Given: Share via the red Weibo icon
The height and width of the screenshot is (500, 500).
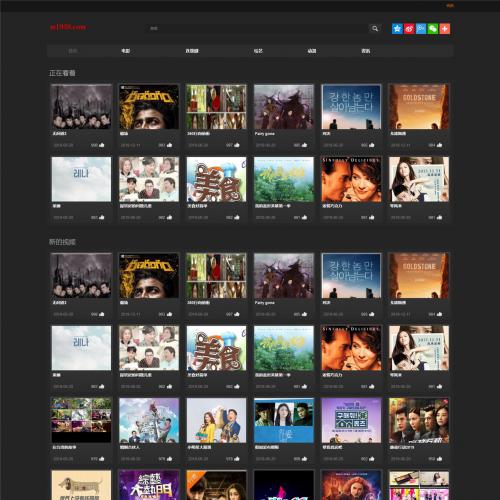Looking at the screenshot, I should tap(409, 29).
